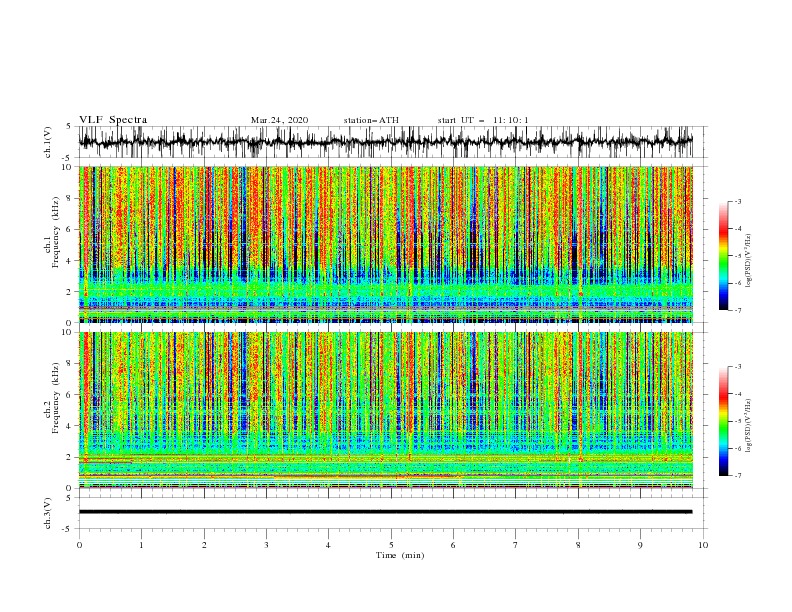Click the ch.1 "log(PSD)(V²/Hz)" color bar caption

click(x=748, y=261)
